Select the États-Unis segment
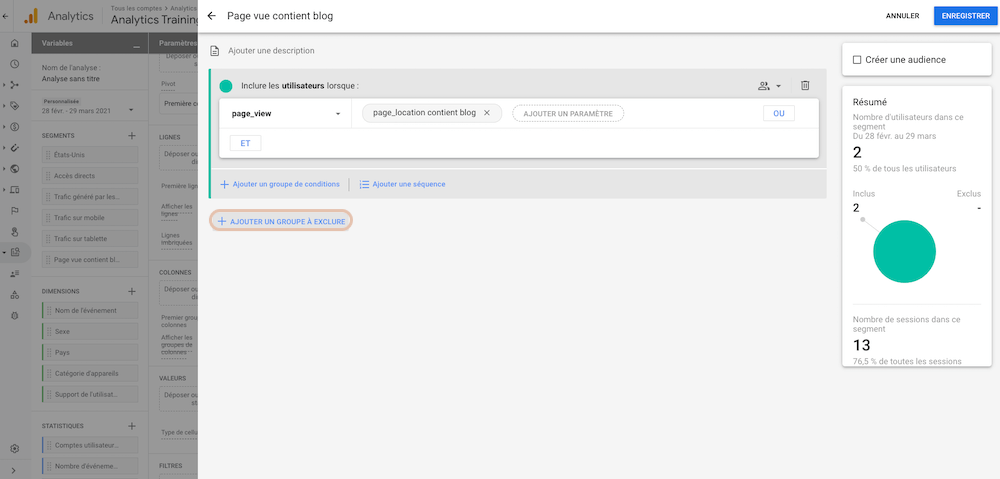The height and width of the screenshot is (479, 1000). tap(90, 155)
